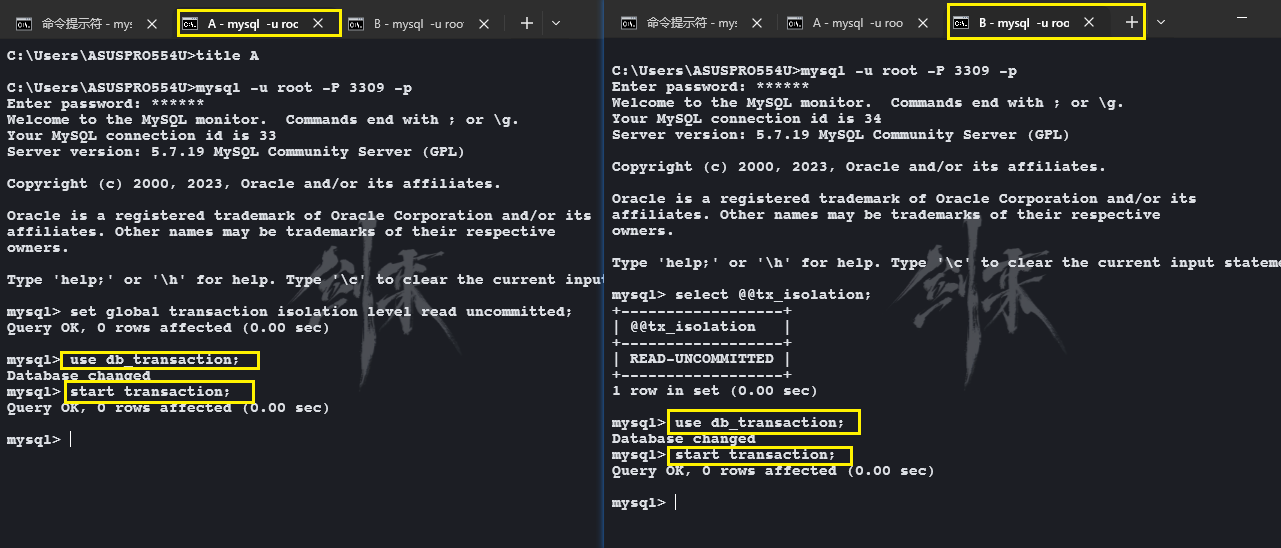Close the B - mysql tab in left window
1281x548 pixels.
click(x=484, y=23)
